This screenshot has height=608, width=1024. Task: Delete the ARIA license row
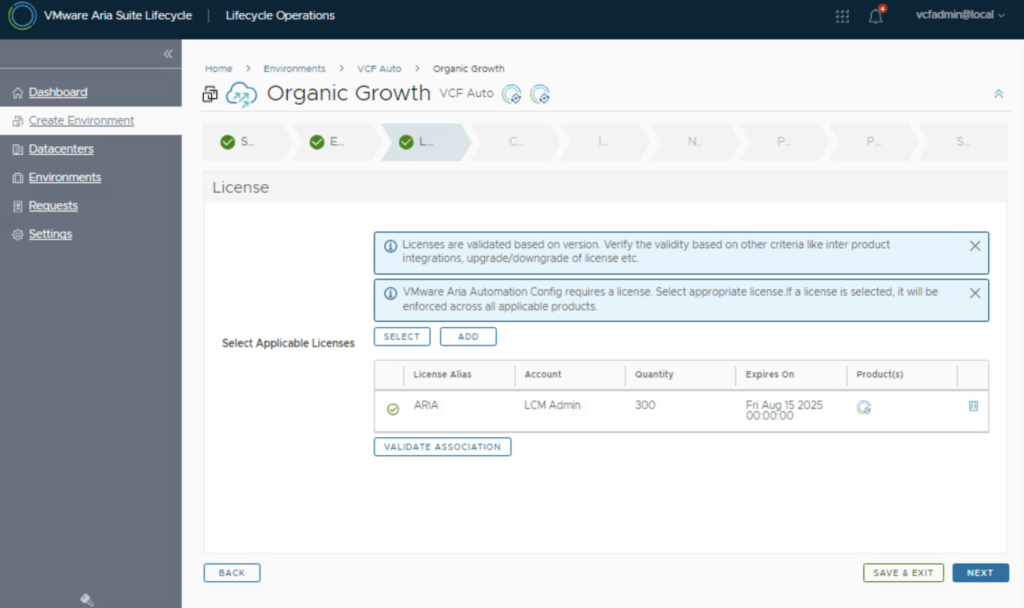tap(973, 406)
